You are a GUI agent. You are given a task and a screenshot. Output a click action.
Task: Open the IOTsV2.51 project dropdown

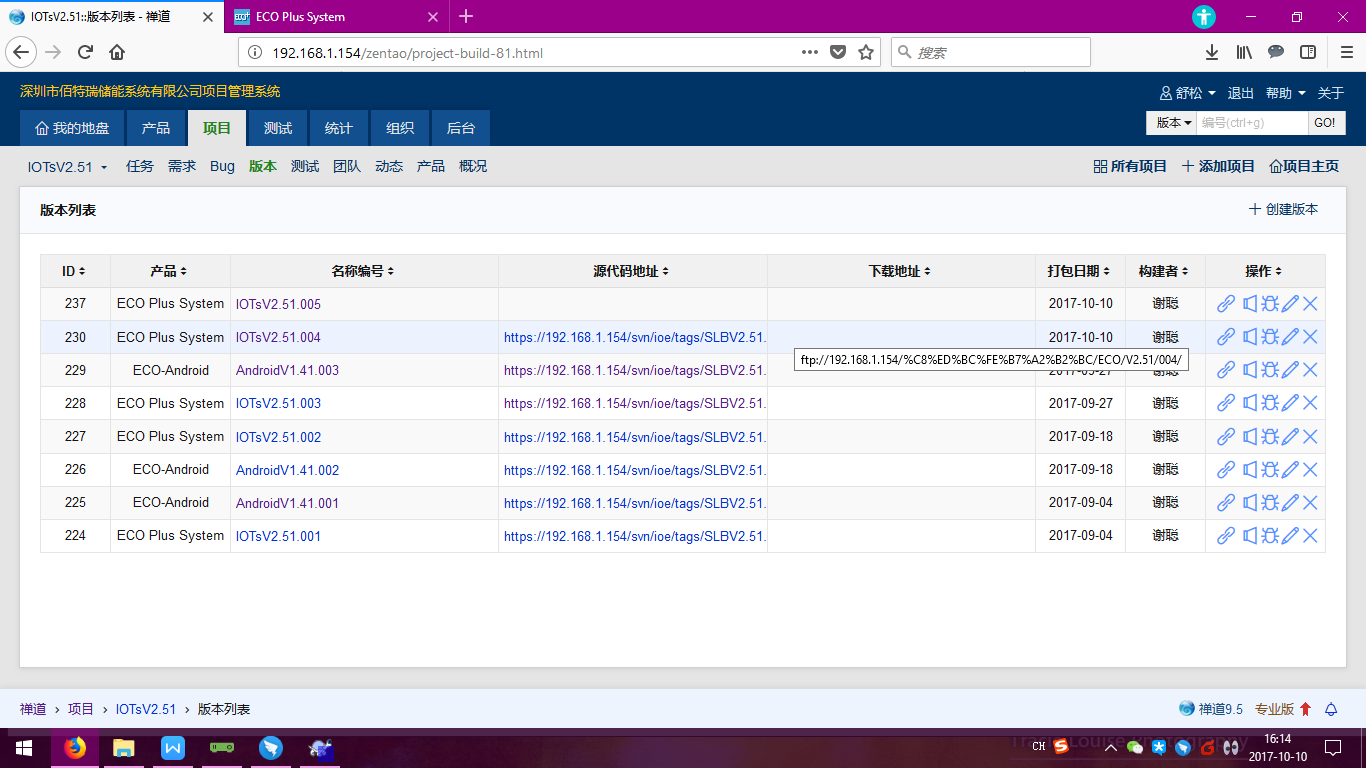click(67, 167)
